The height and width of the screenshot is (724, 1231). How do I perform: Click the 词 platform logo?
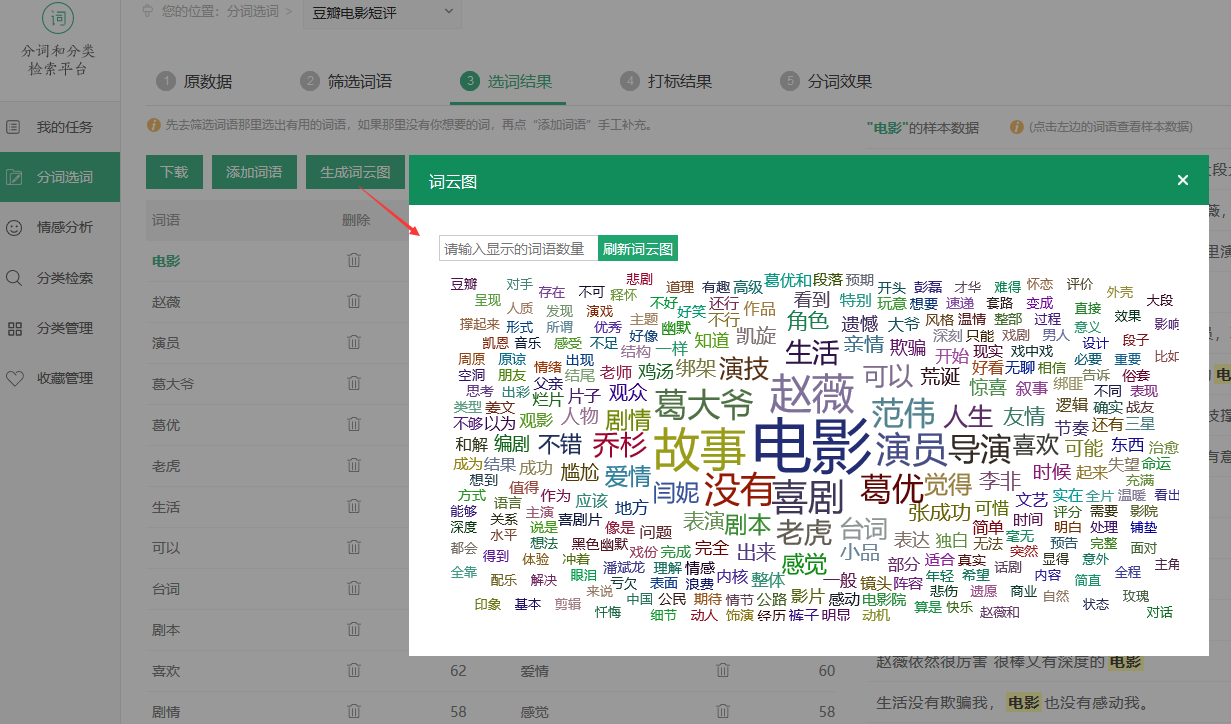click(59, 18)
